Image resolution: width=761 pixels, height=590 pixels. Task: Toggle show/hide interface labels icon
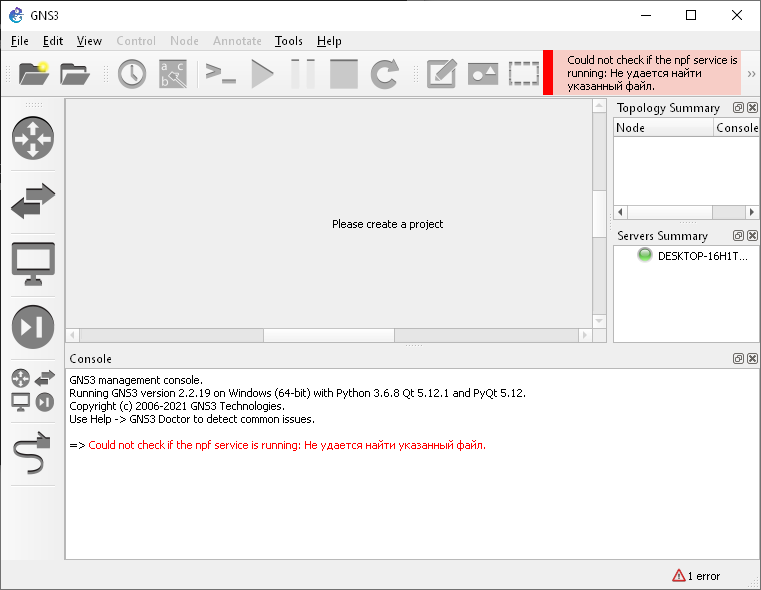(x=173, y=74)
